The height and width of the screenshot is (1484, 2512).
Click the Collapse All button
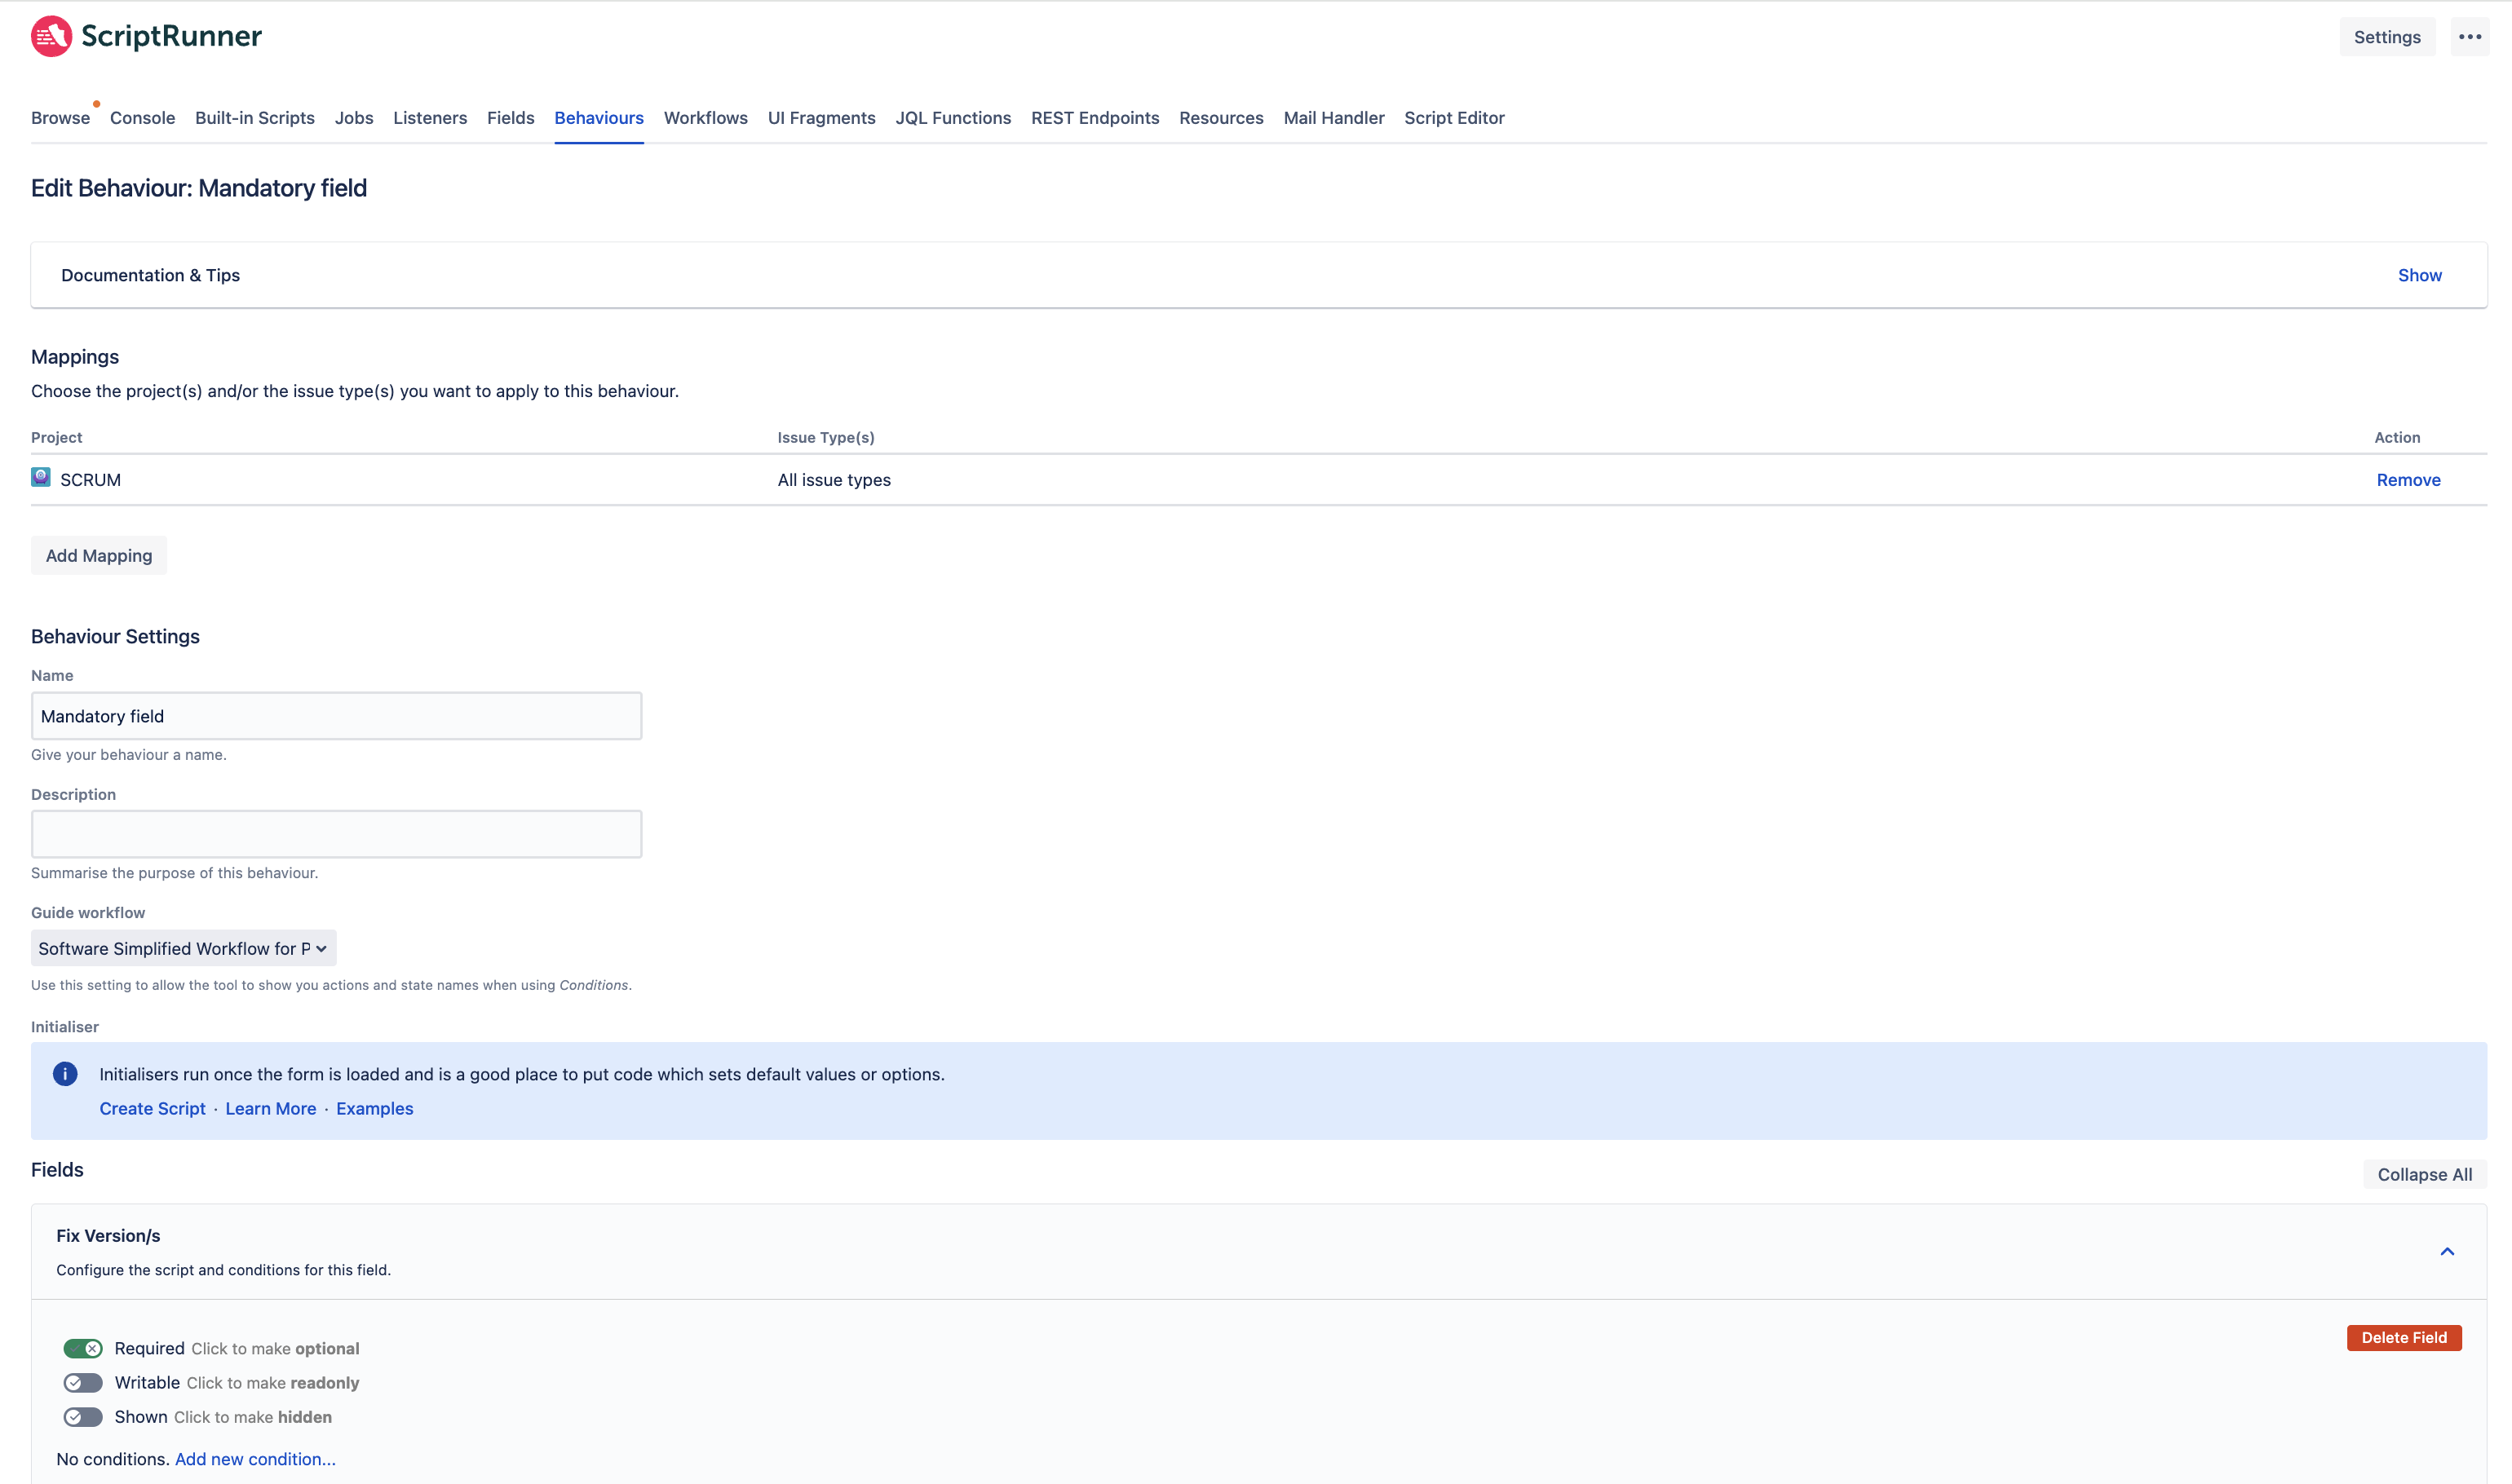(2423, 1174)
